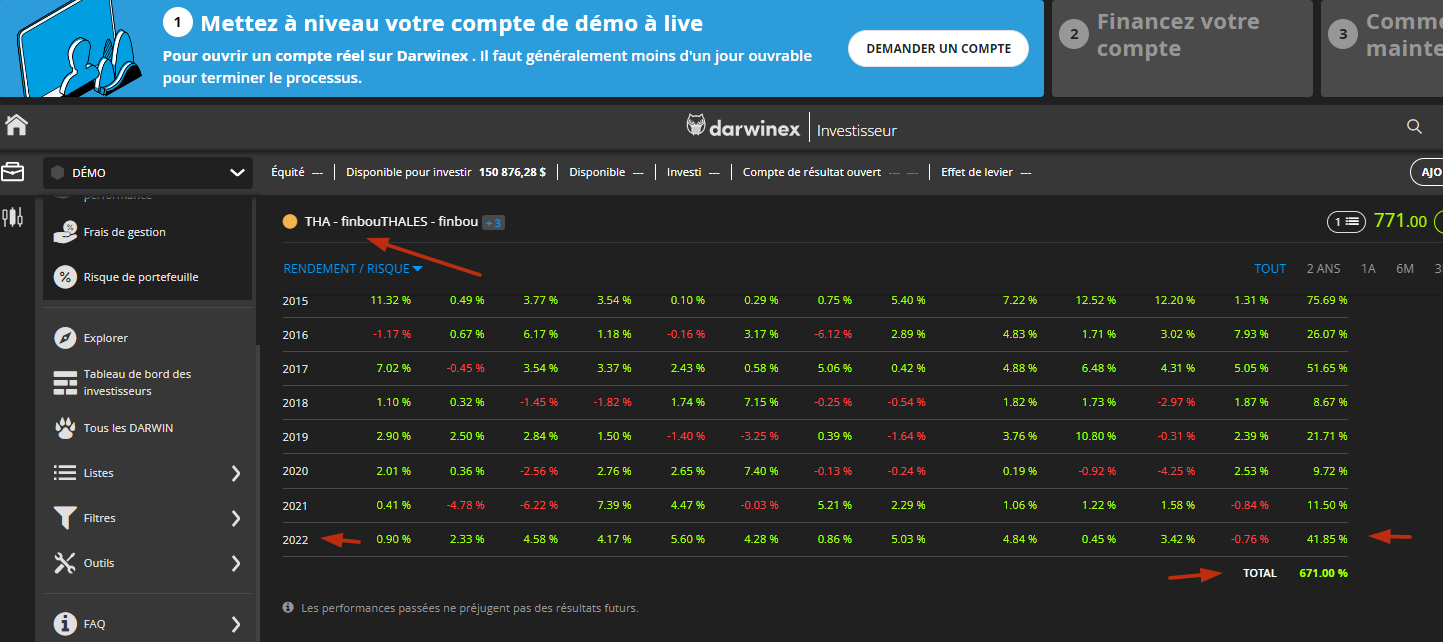Open step 2 Financez votre compte
This screenshot has height=642, width=1443.
click(x=1182, y=48)
